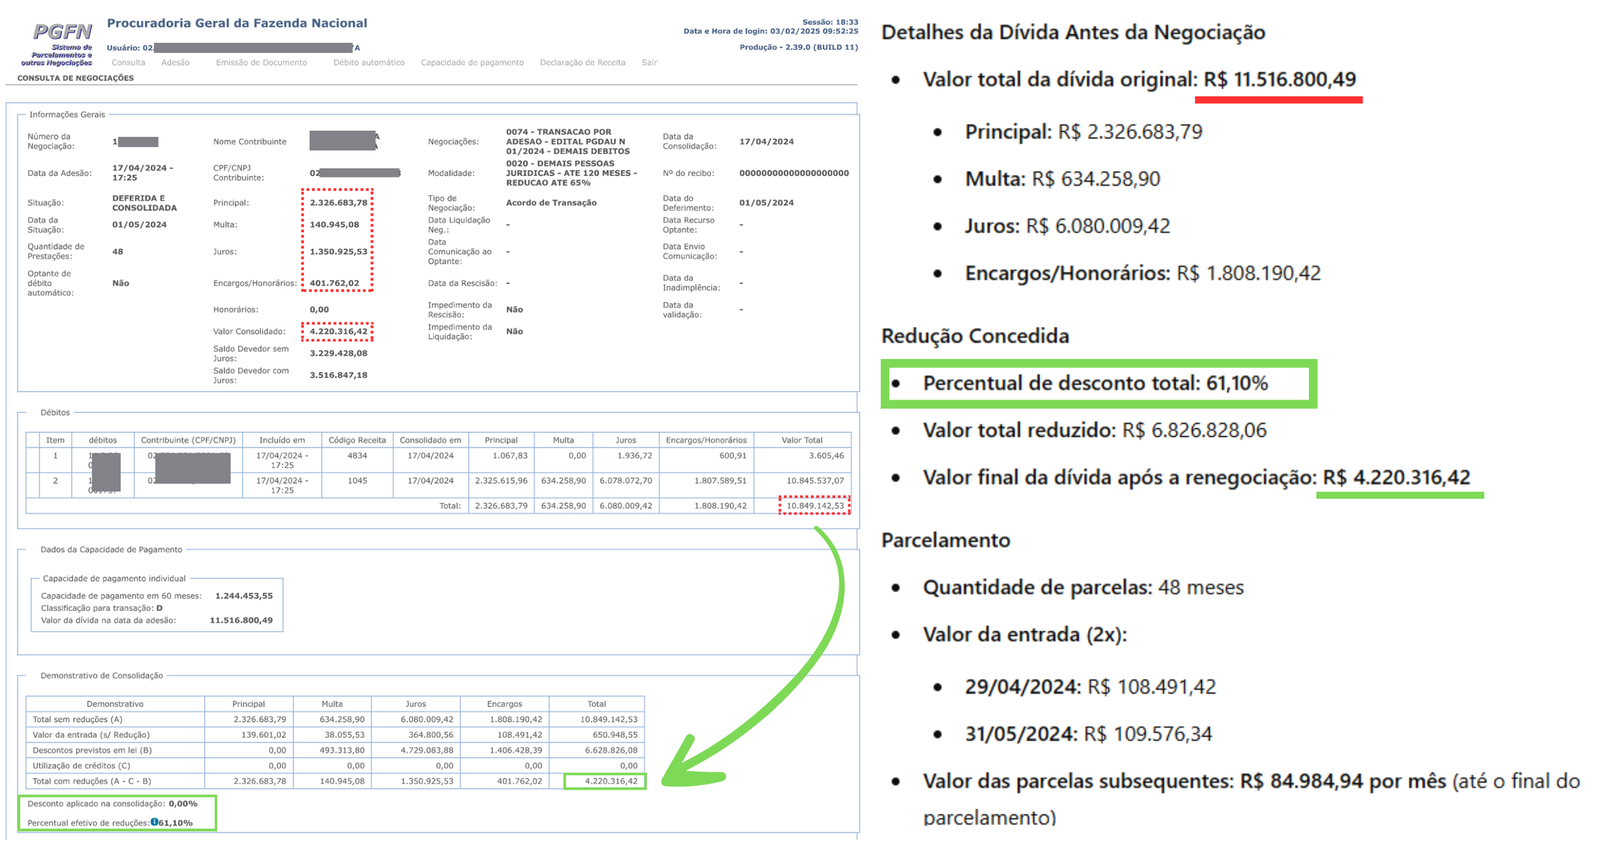Go to Declaração de Receita menu
The image size is (1600, 850).
click(582, 63)
